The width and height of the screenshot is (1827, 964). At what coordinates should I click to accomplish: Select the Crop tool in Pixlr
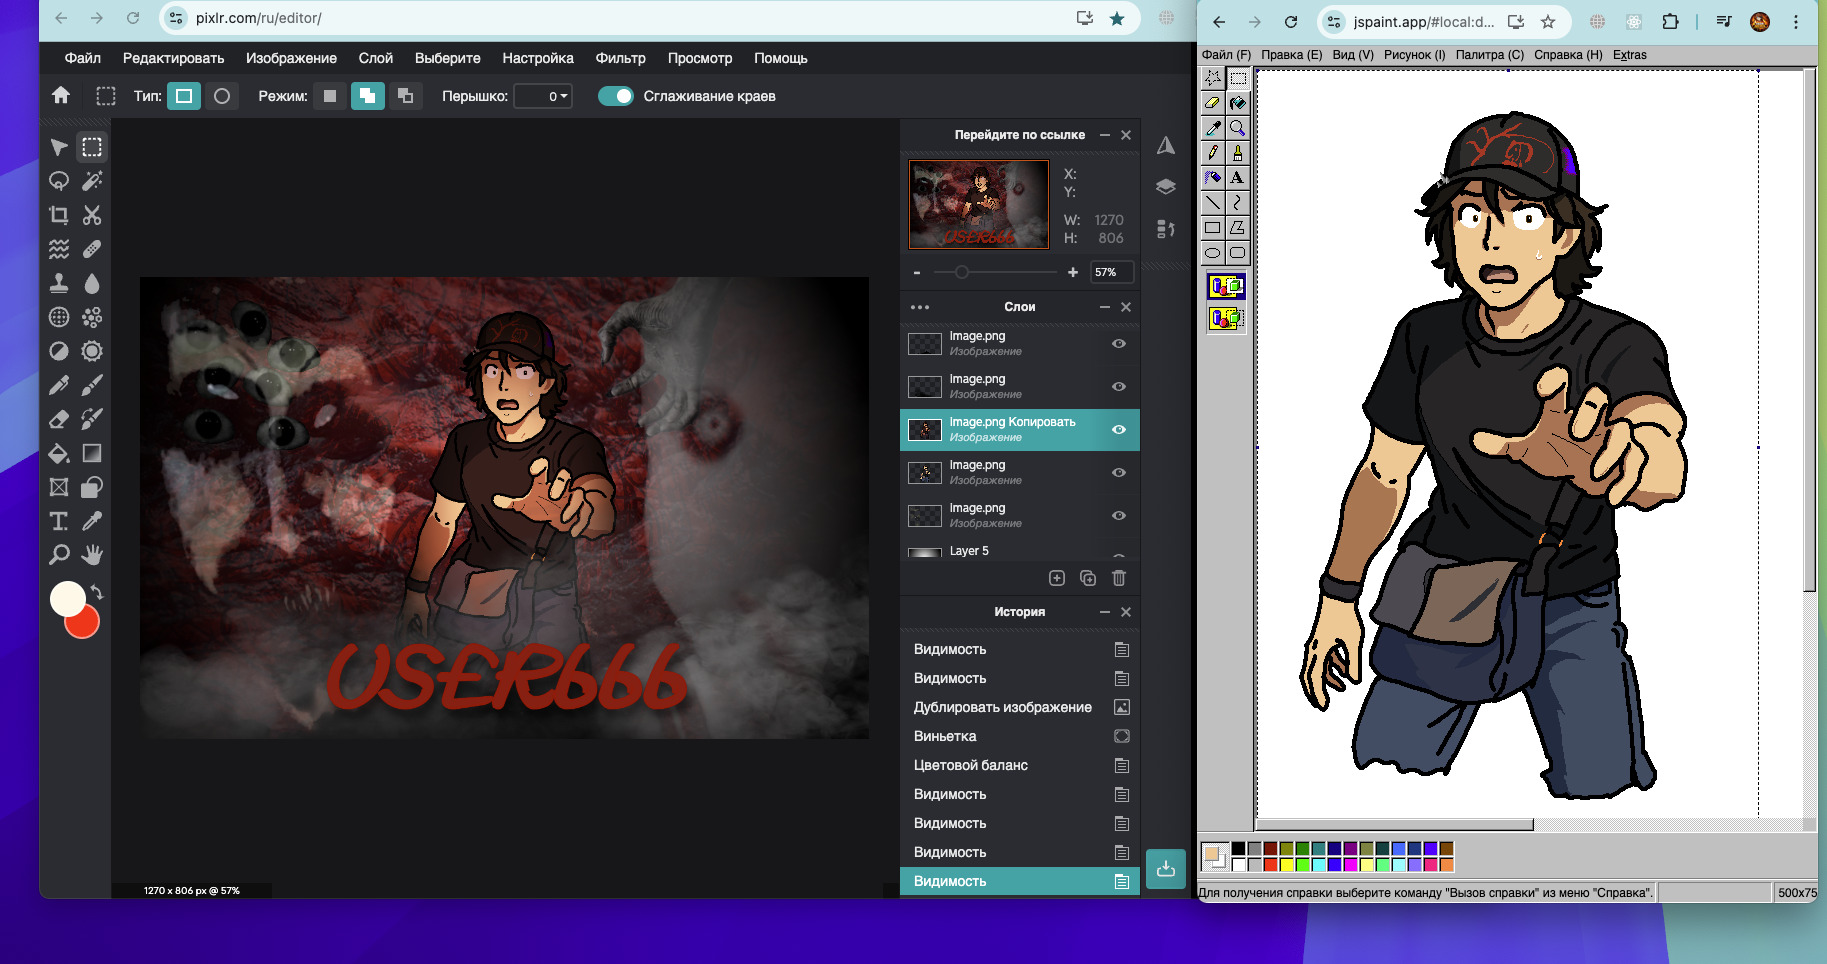click(x=59, y=215)
